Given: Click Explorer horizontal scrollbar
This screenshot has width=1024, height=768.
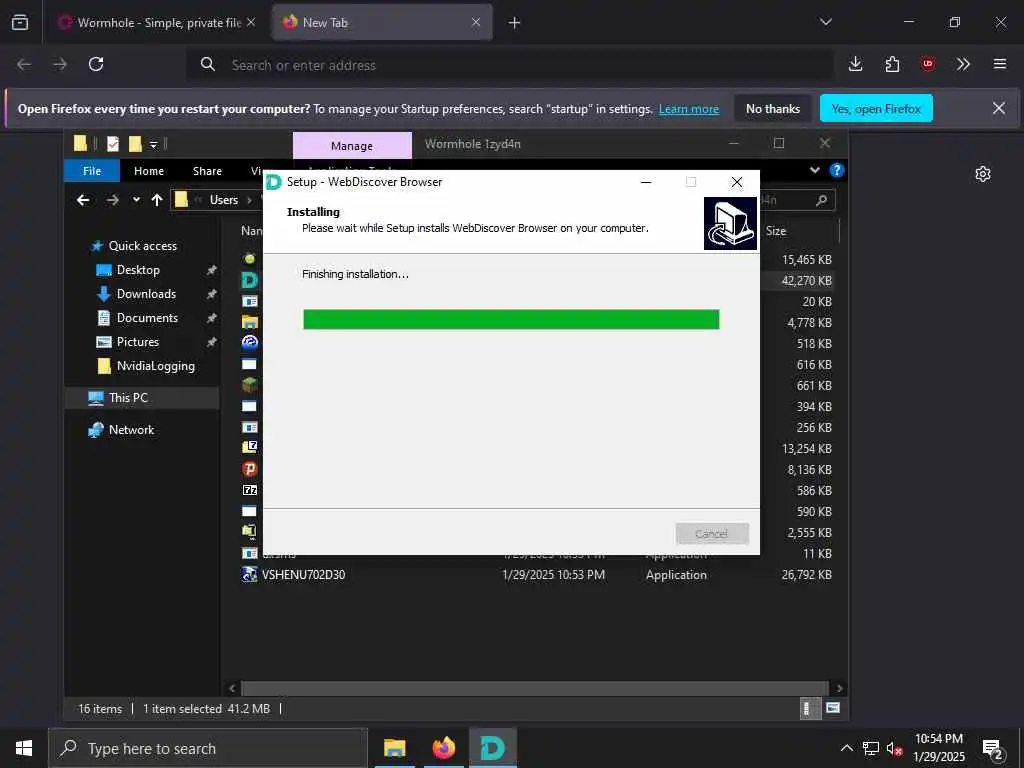Looking at the screenshot, I should tap(534, 688).
